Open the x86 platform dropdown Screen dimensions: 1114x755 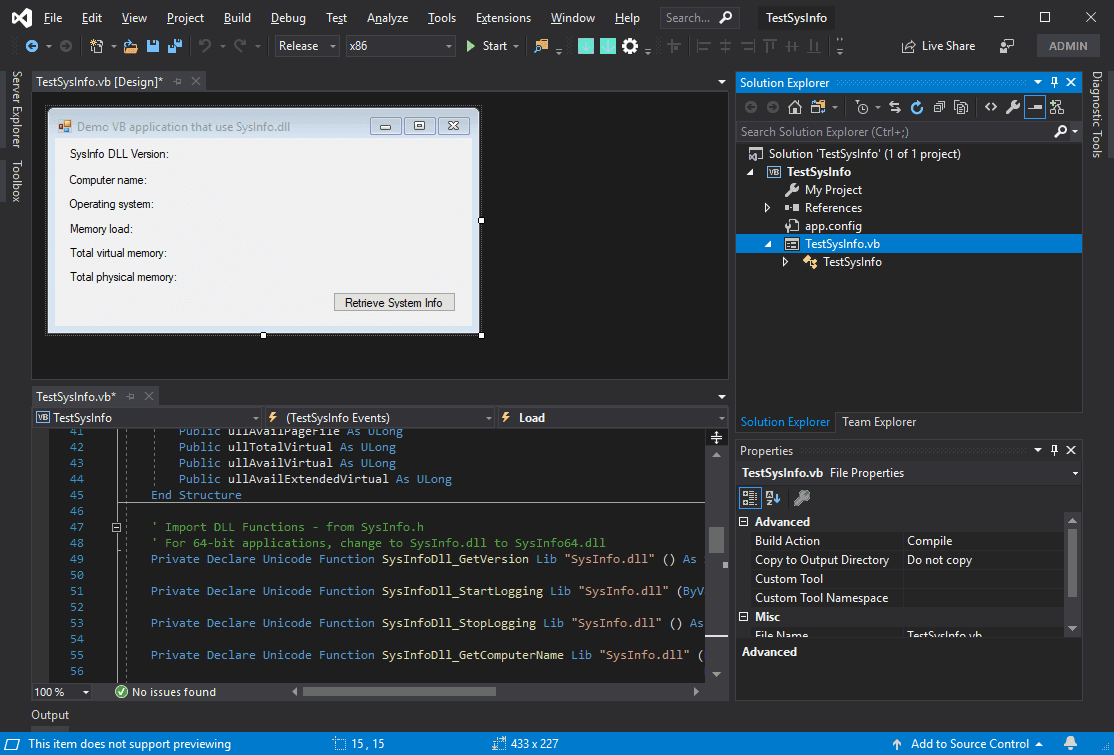(x=401, y=46)
